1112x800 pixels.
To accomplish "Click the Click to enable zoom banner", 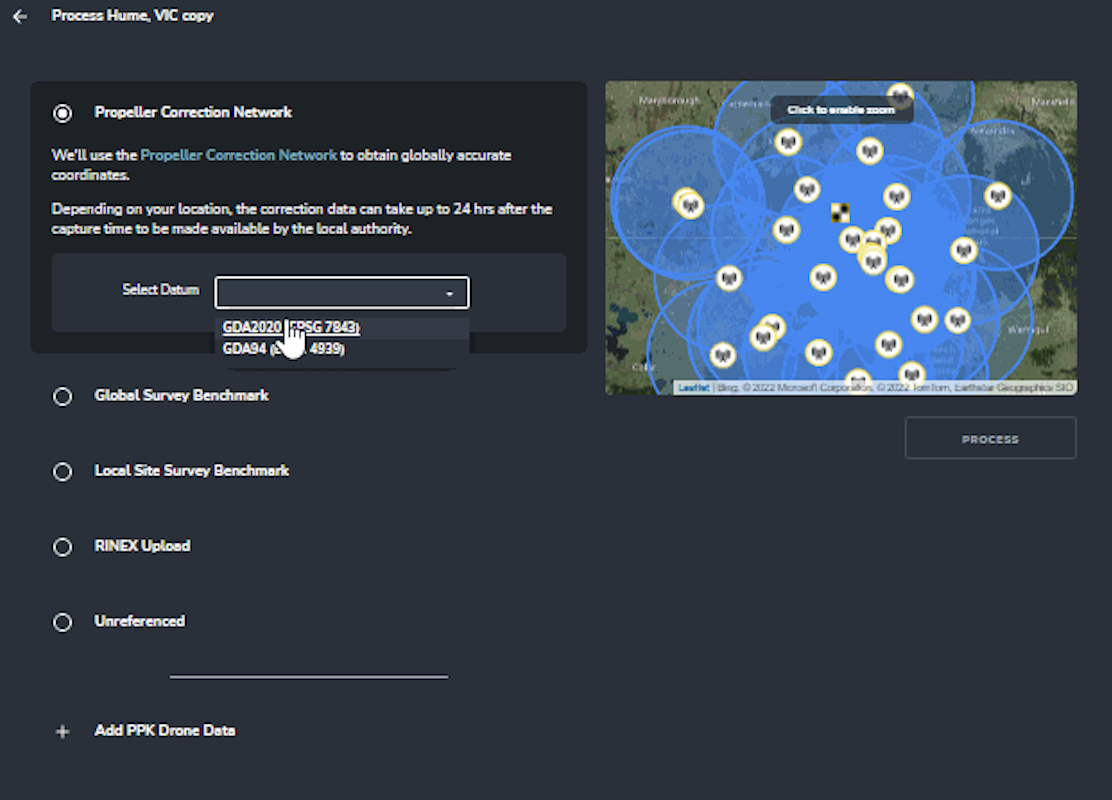I will (x=841, y=109).
